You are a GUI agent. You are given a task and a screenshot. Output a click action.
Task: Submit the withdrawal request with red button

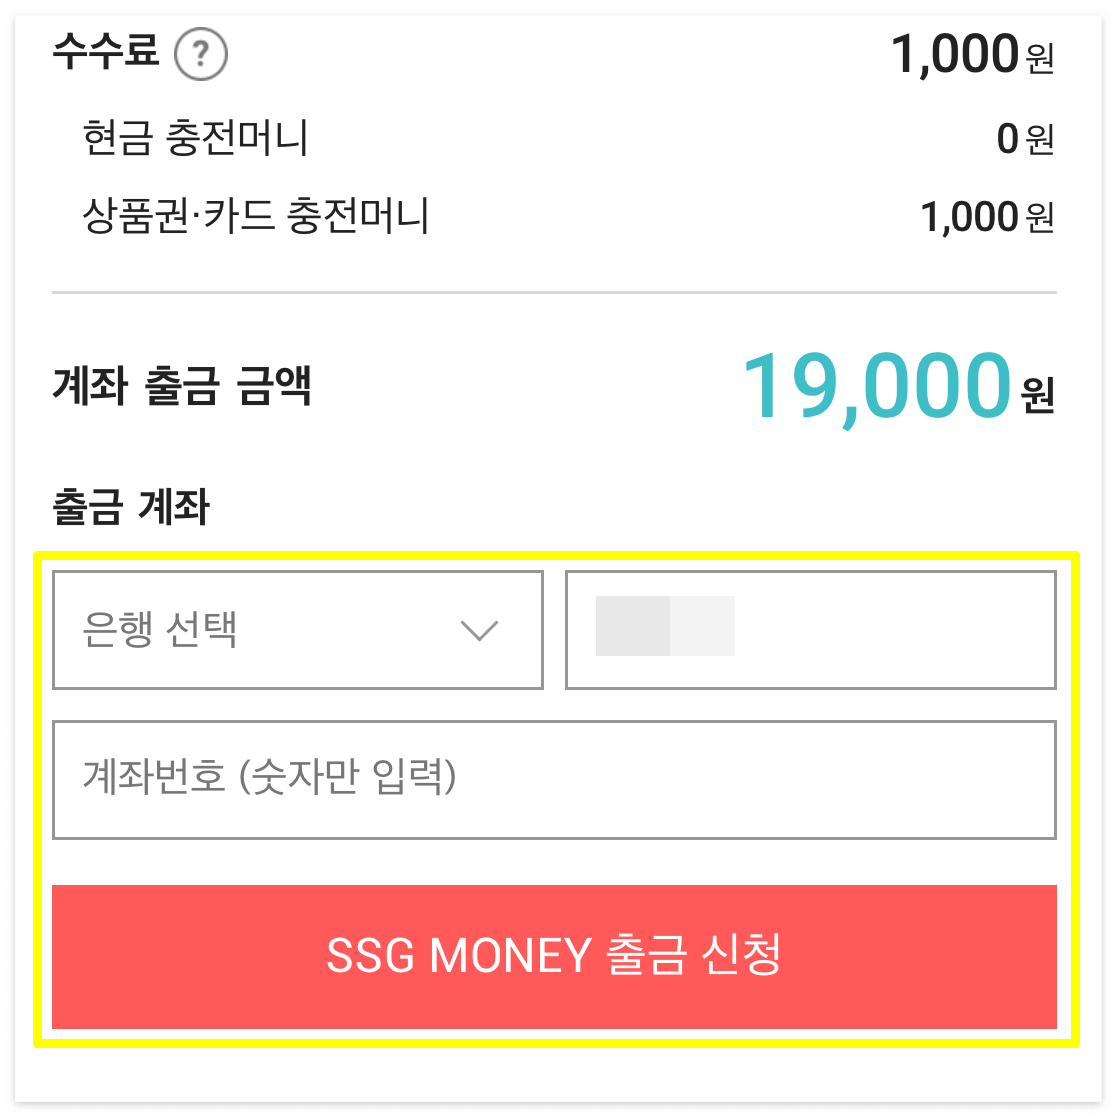click(x=557, y=957)
